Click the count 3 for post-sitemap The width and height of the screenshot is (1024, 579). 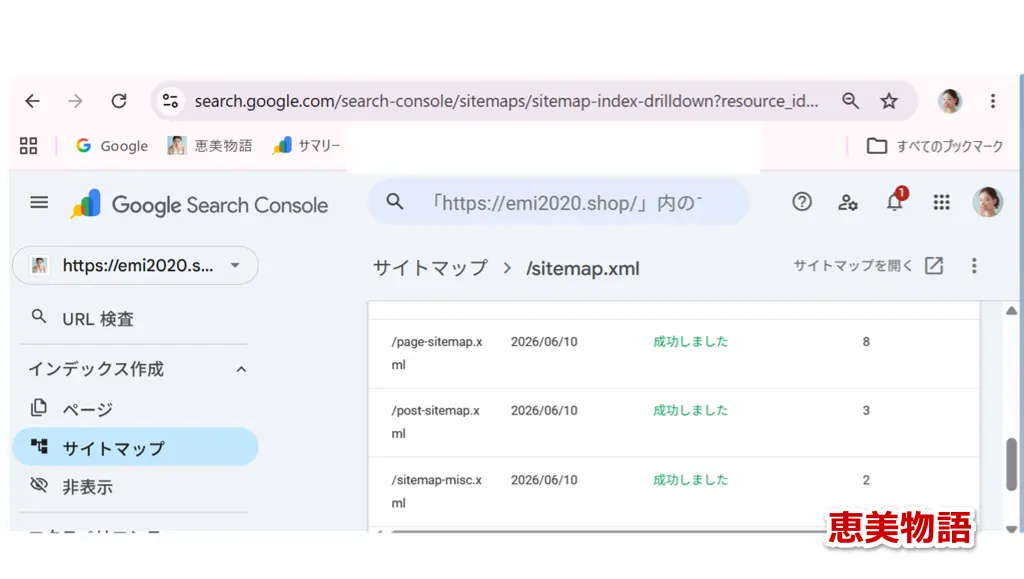coord(866,411)
